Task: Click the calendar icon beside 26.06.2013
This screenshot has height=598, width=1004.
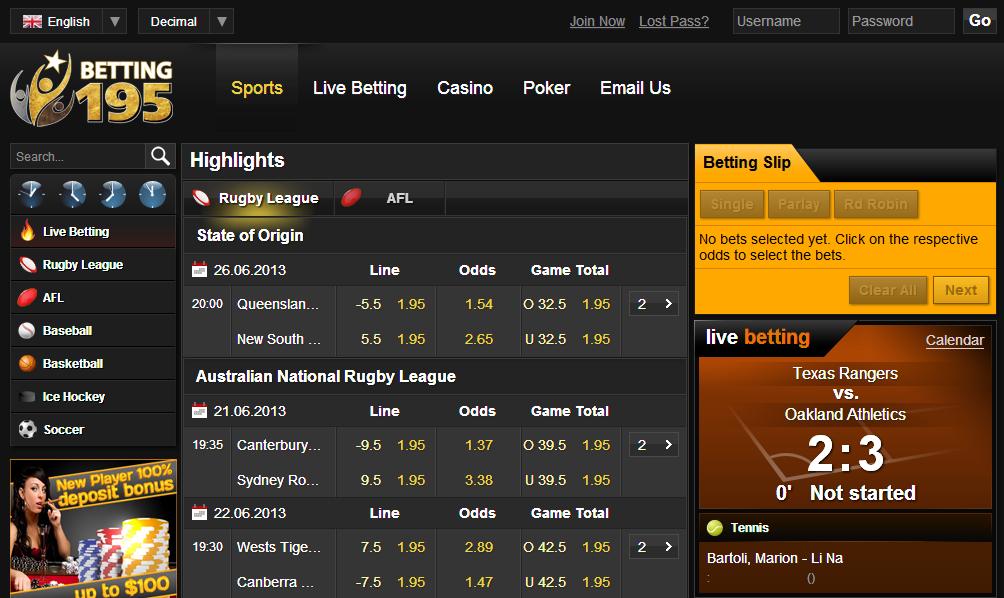Action: pyautogui.click(x=197, y=270)
